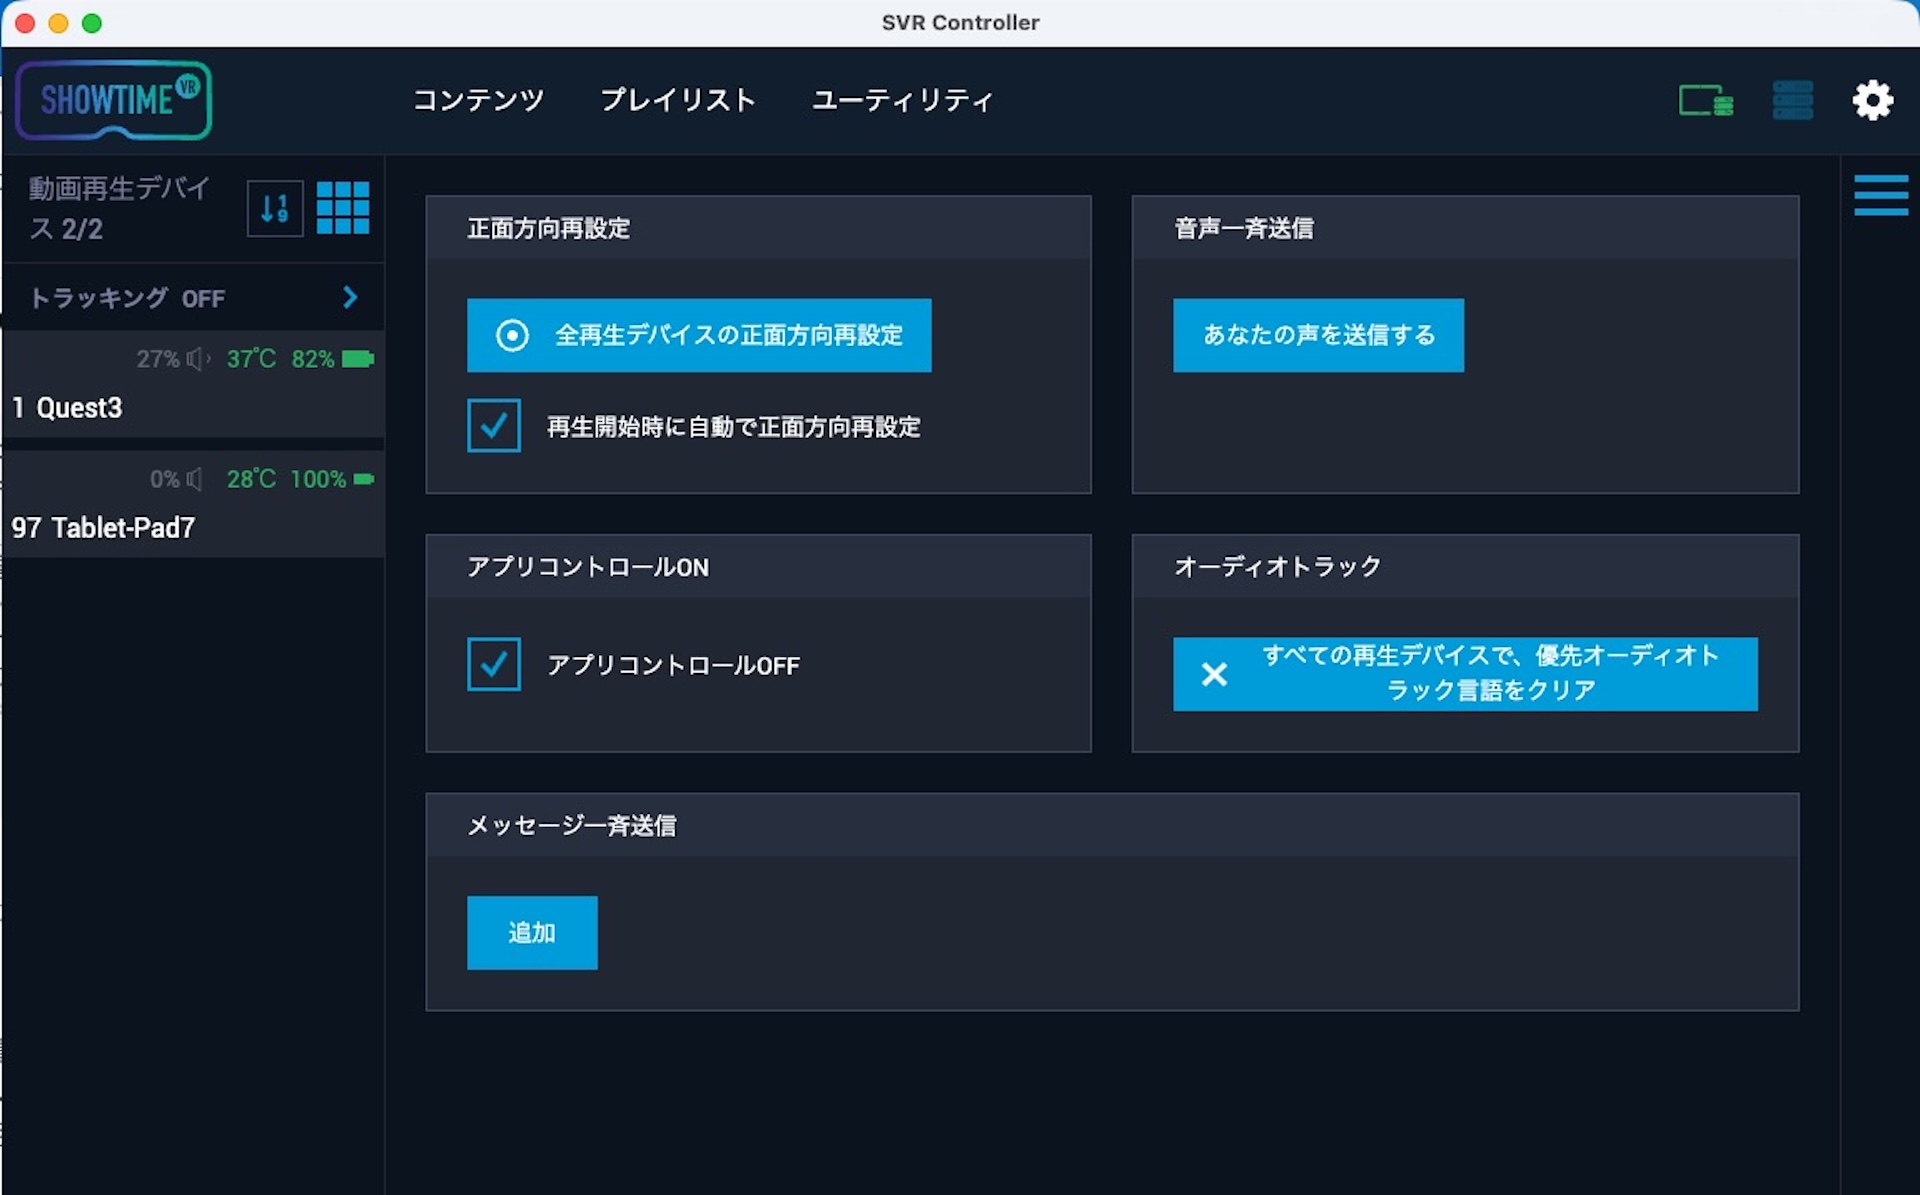This screenshot has height=1195, width=1920.
Task: Click the SHOWTIME VR logo
Action: pyautogui.click(x=113, y=100)
